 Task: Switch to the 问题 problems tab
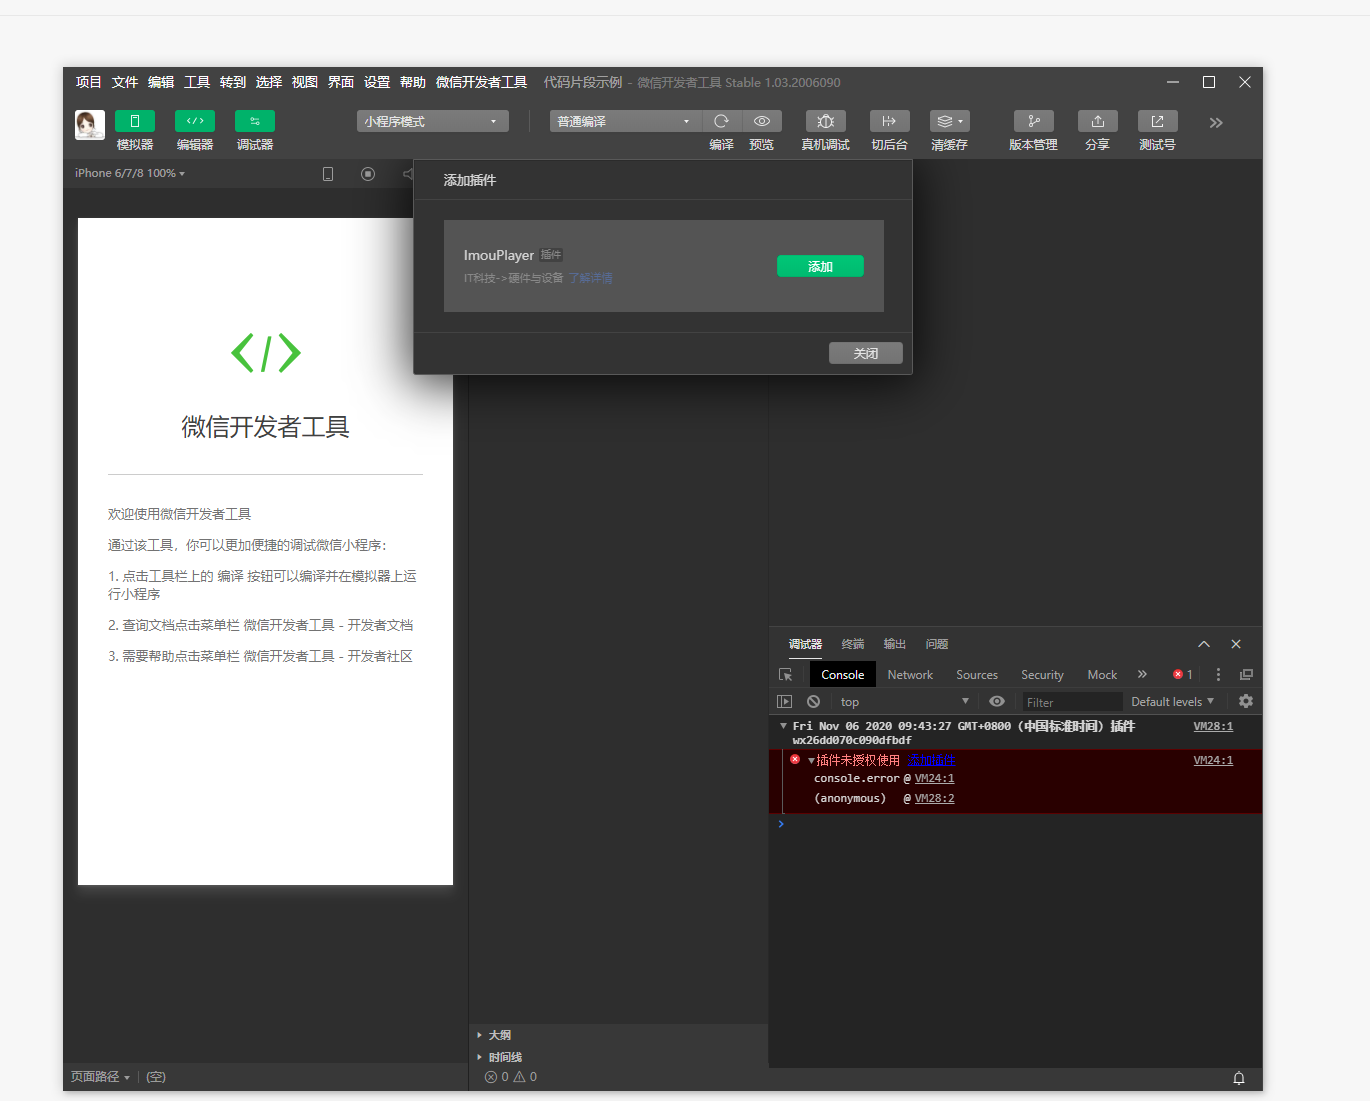coord(937,644)
